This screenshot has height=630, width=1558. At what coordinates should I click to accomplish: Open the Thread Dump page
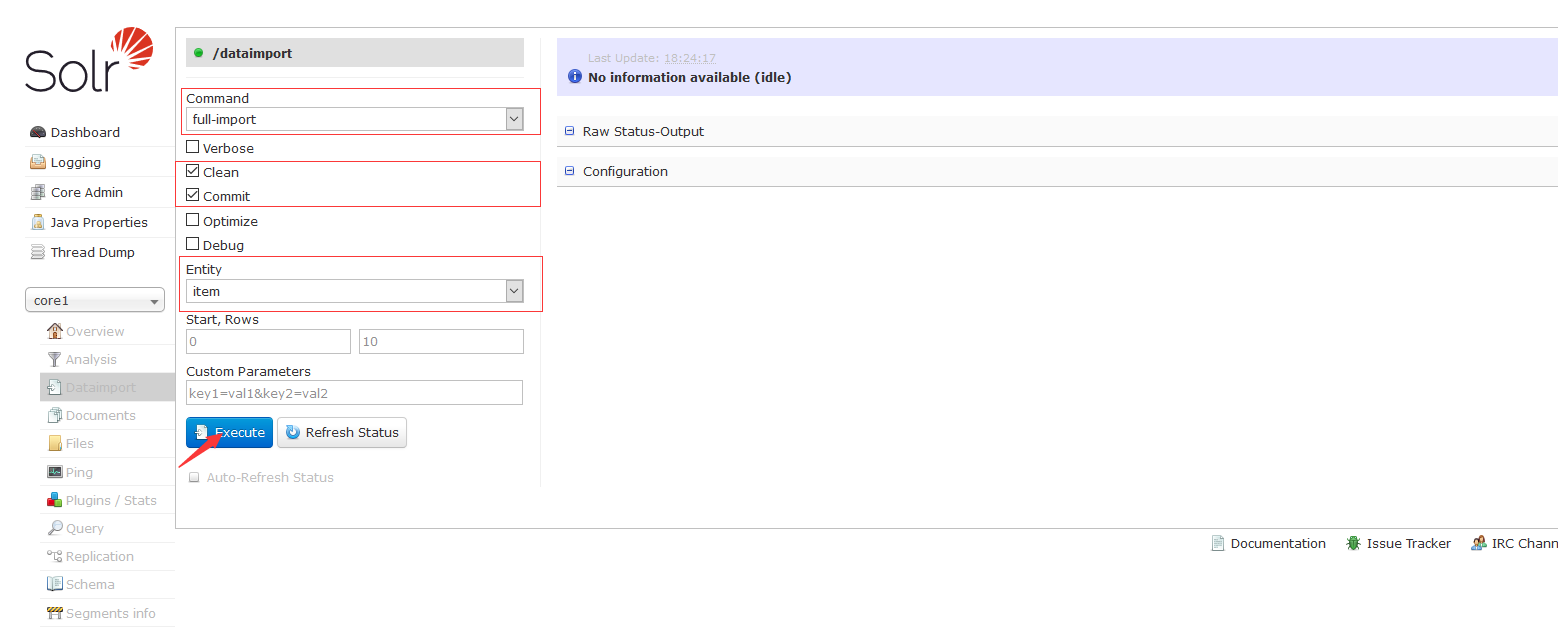tap(93, 252)
